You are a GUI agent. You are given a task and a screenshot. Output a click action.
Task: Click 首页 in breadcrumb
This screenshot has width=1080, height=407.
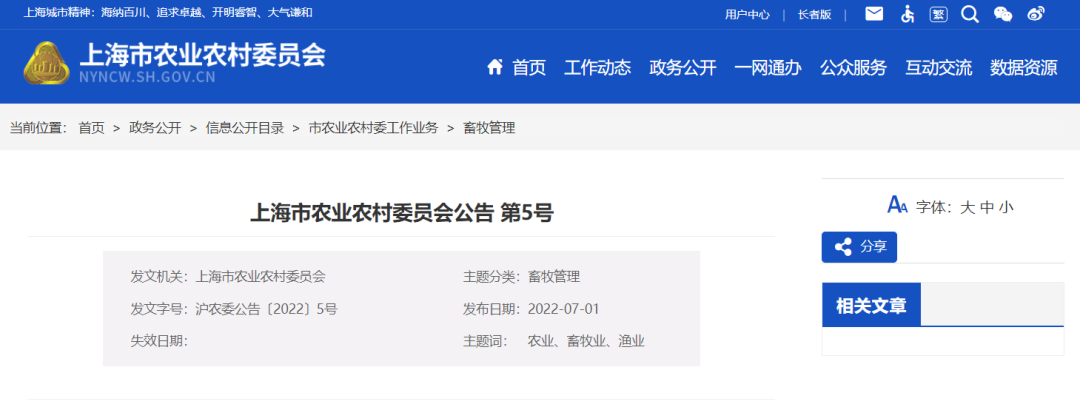click(92, 127)
